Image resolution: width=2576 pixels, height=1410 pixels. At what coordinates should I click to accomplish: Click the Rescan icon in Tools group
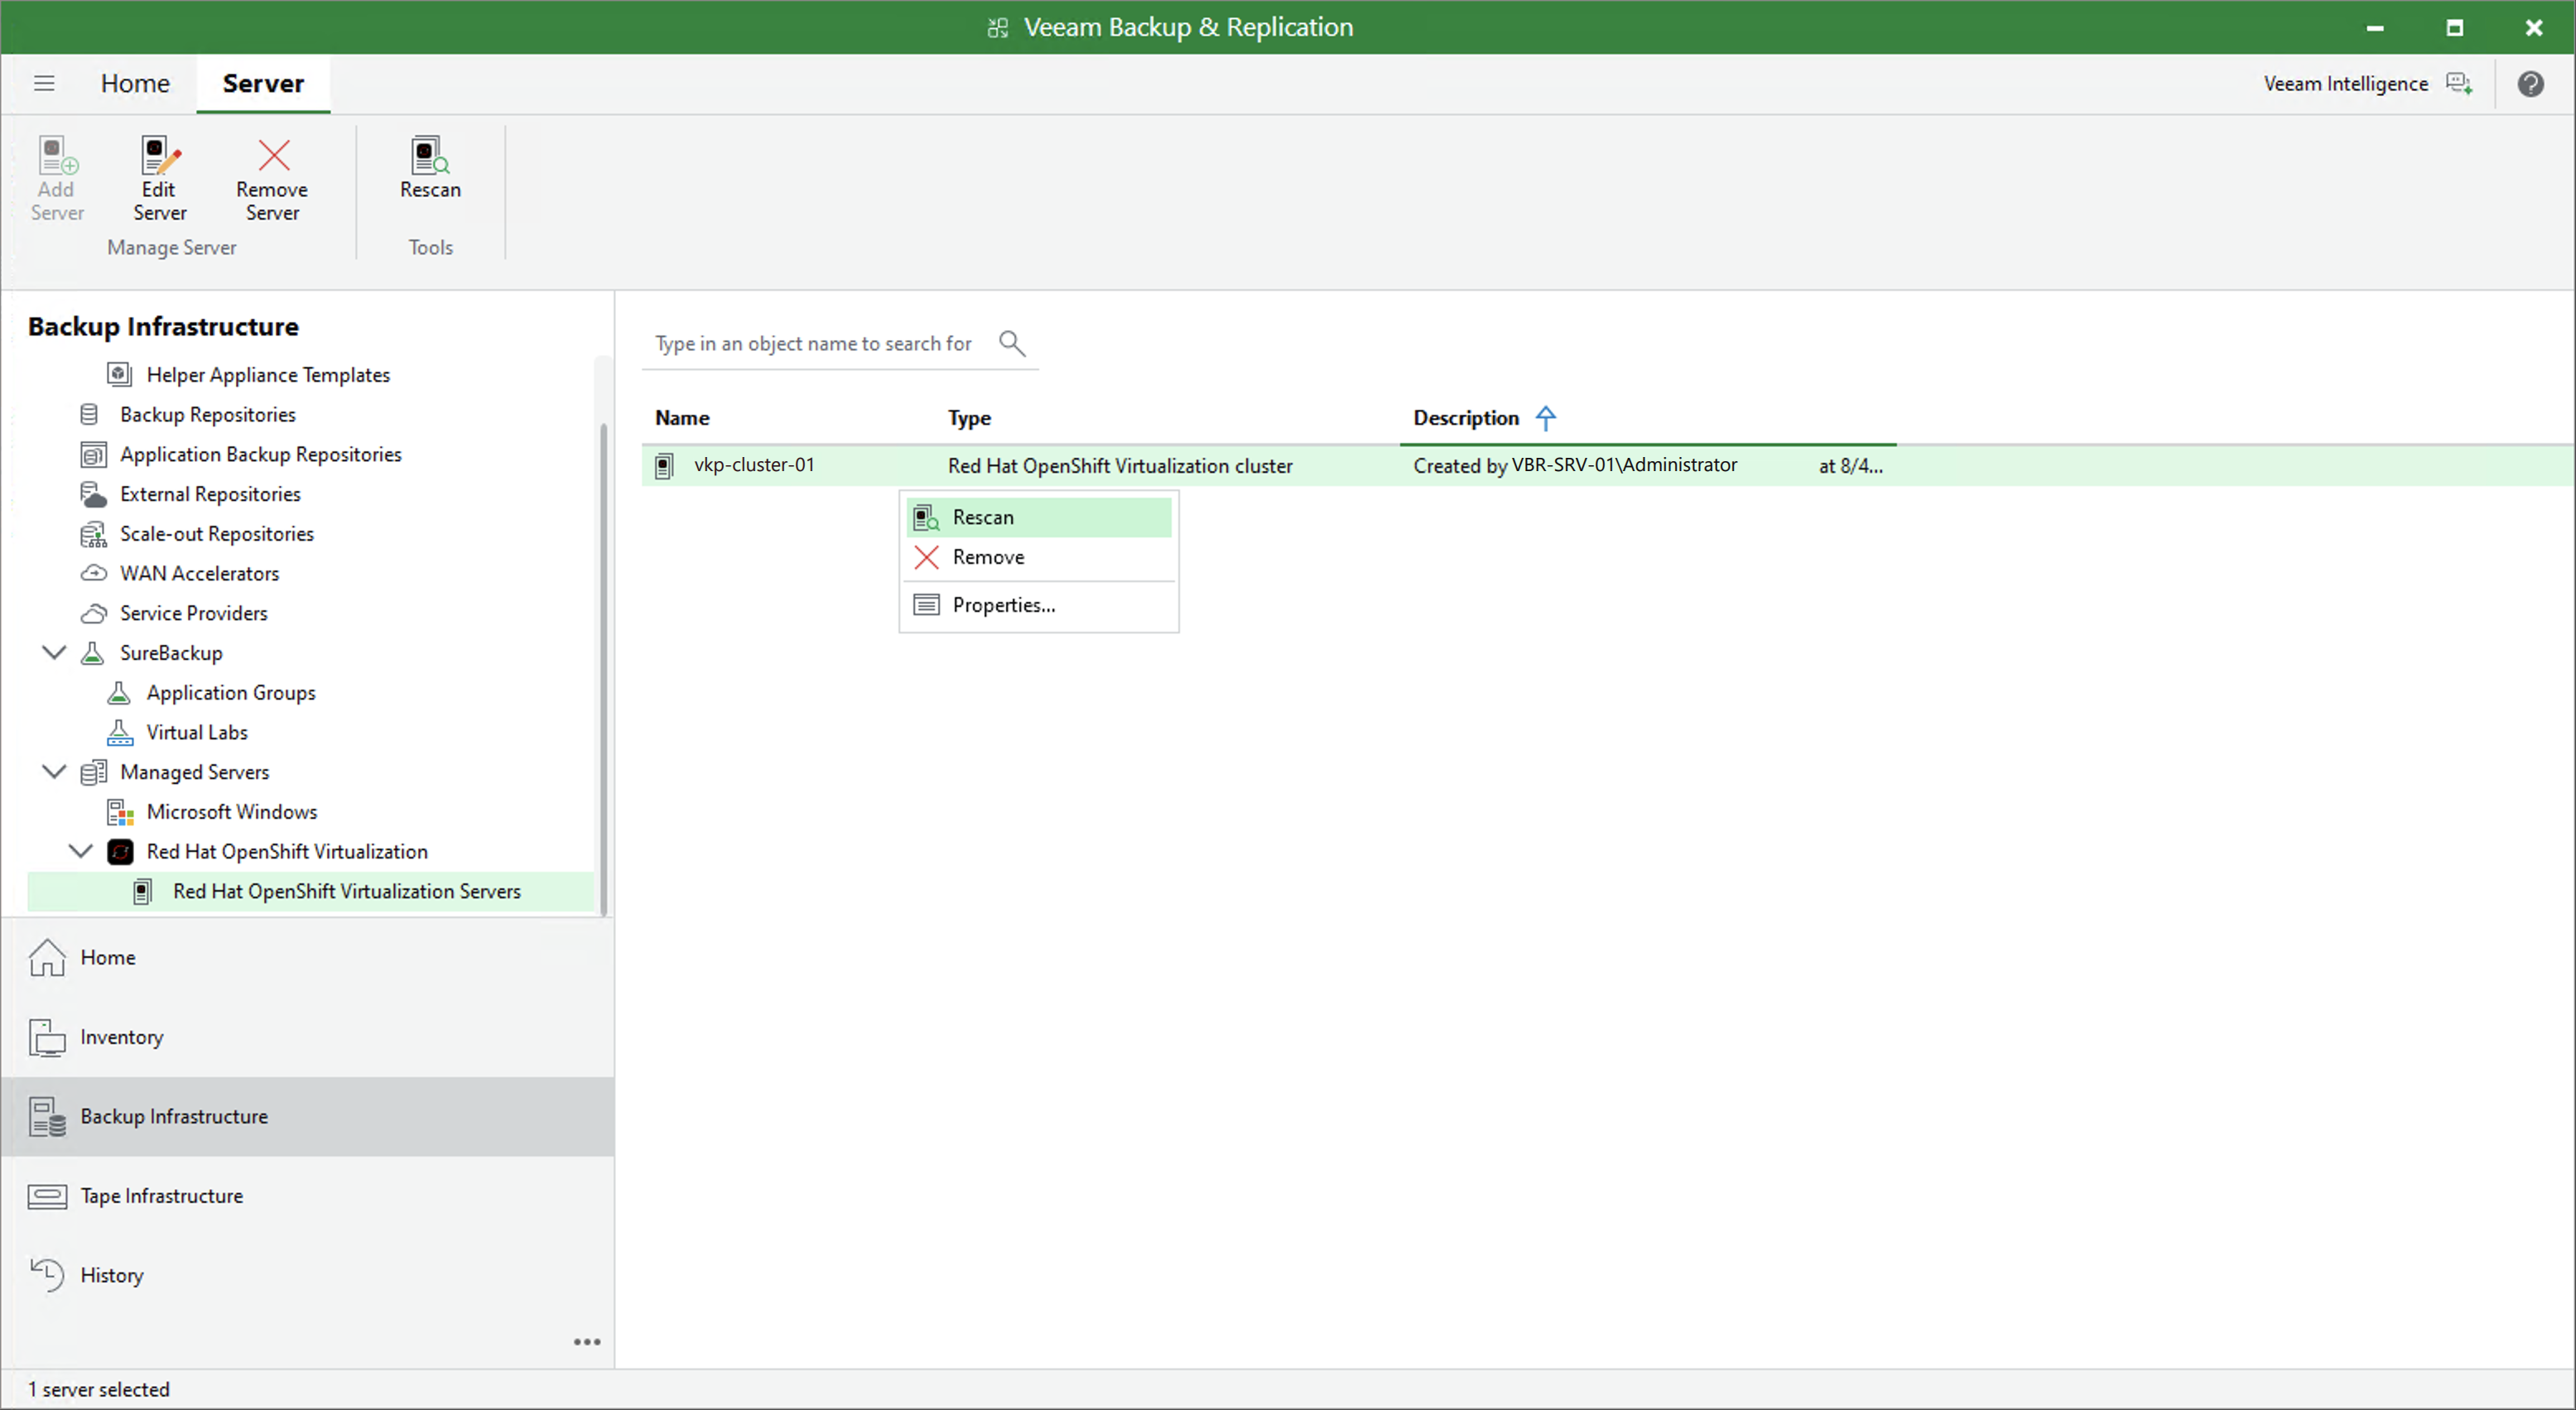[x=430, y=156]
